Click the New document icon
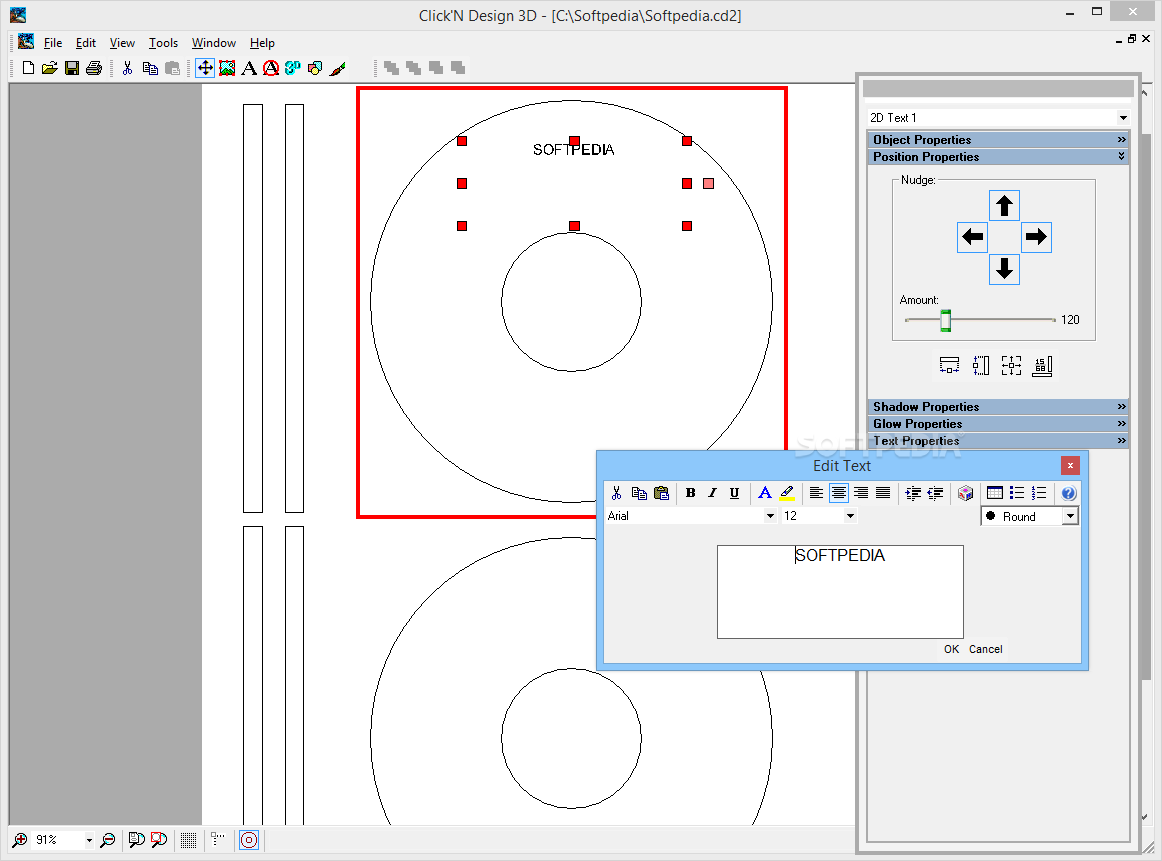The height and width of the screenshot is (861, 1162). pyautogui.click(x=28, y=68)
